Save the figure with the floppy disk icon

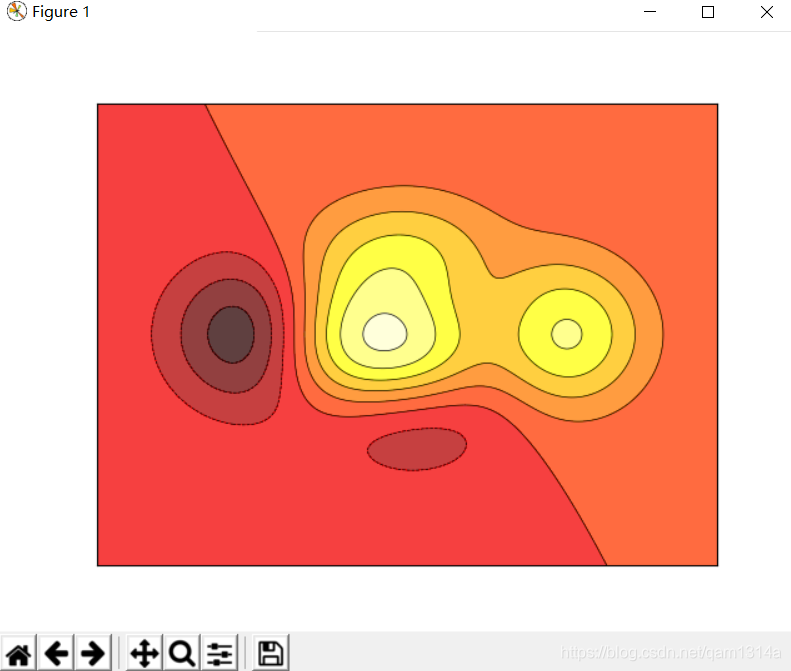pyautogui.click(x=271, y=653)
